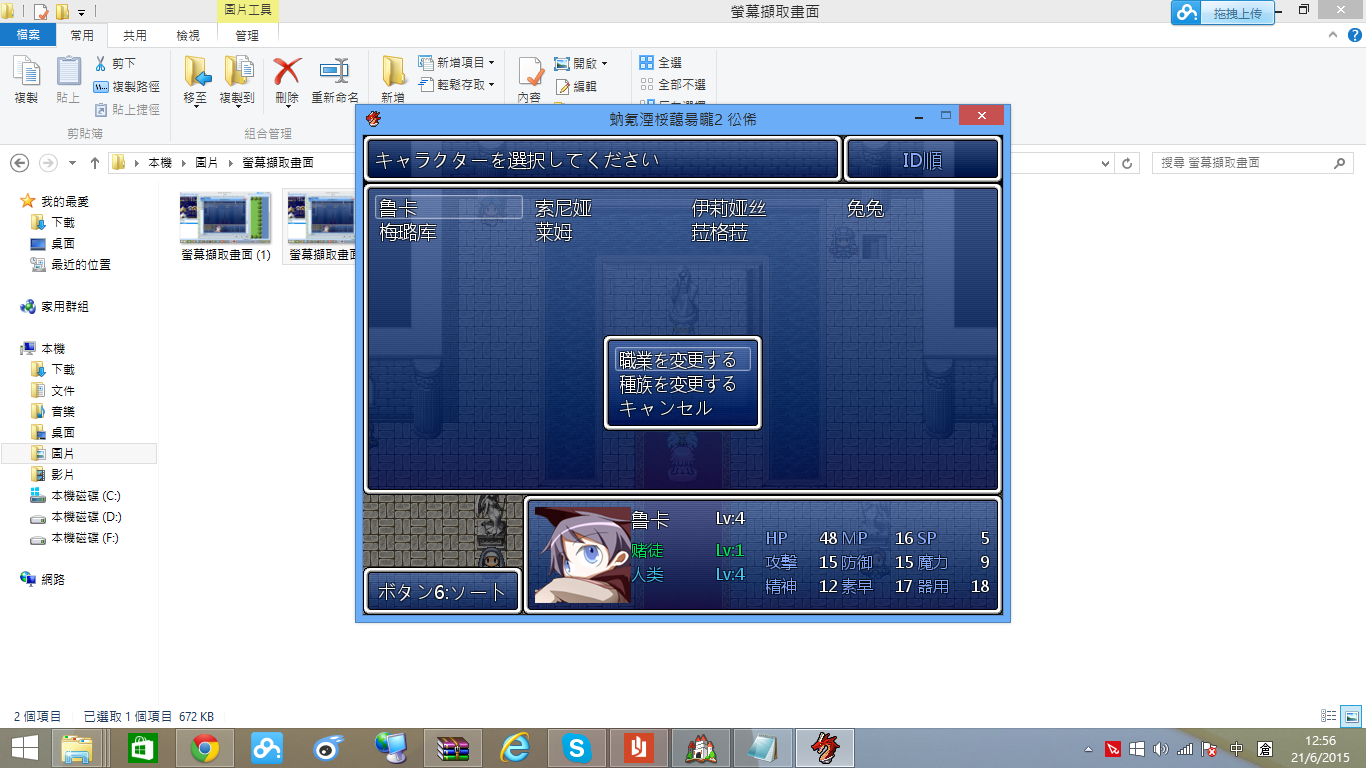This screenshot has width=1366, height=768.
Task: Switch to the View (檢視) ribbon tab
Action: pos(188,35)
